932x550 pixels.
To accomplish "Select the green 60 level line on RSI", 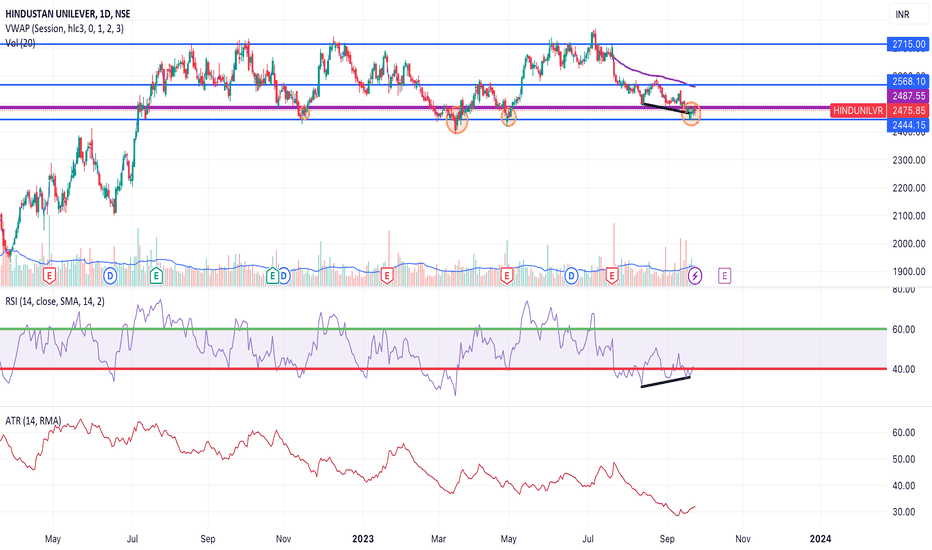I will 443,329.
